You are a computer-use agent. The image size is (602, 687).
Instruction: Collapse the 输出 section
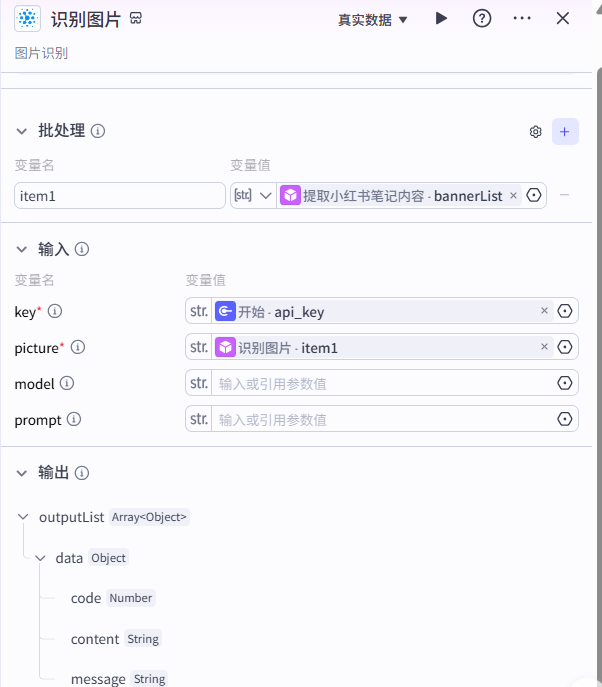pyautogui.click(x=22, y=473)
